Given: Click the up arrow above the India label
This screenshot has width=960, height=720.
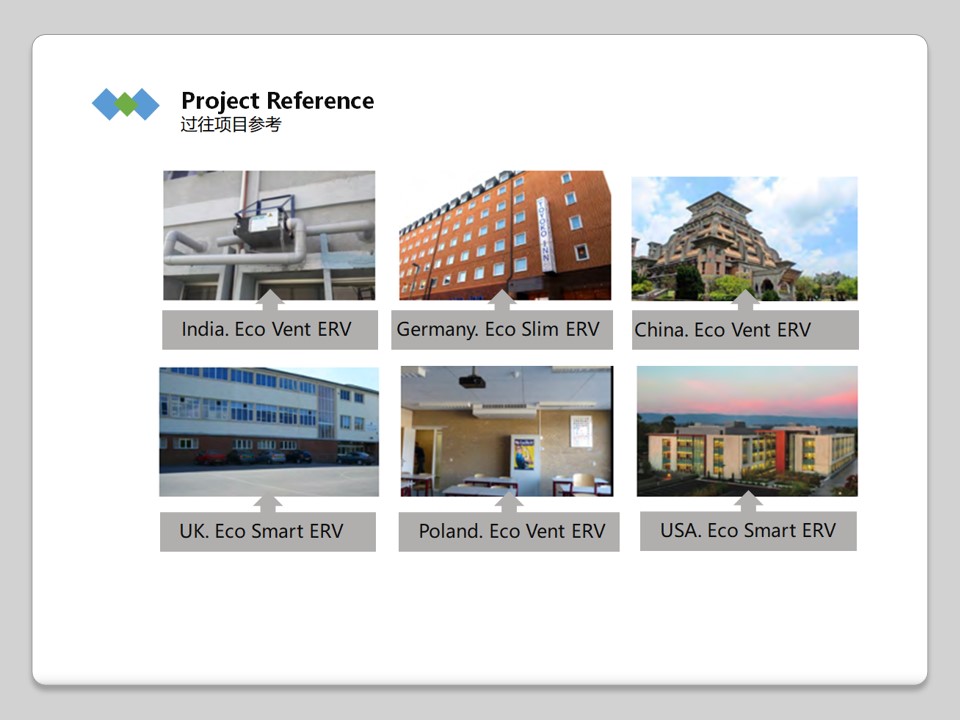Looking at the screenshot, I should 270,301.
